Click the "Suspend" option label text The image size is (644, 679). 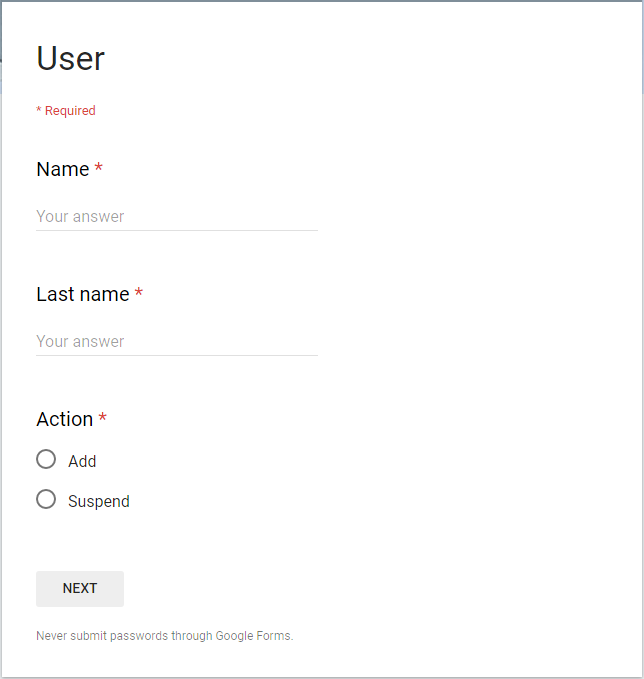tap(99, 501)
